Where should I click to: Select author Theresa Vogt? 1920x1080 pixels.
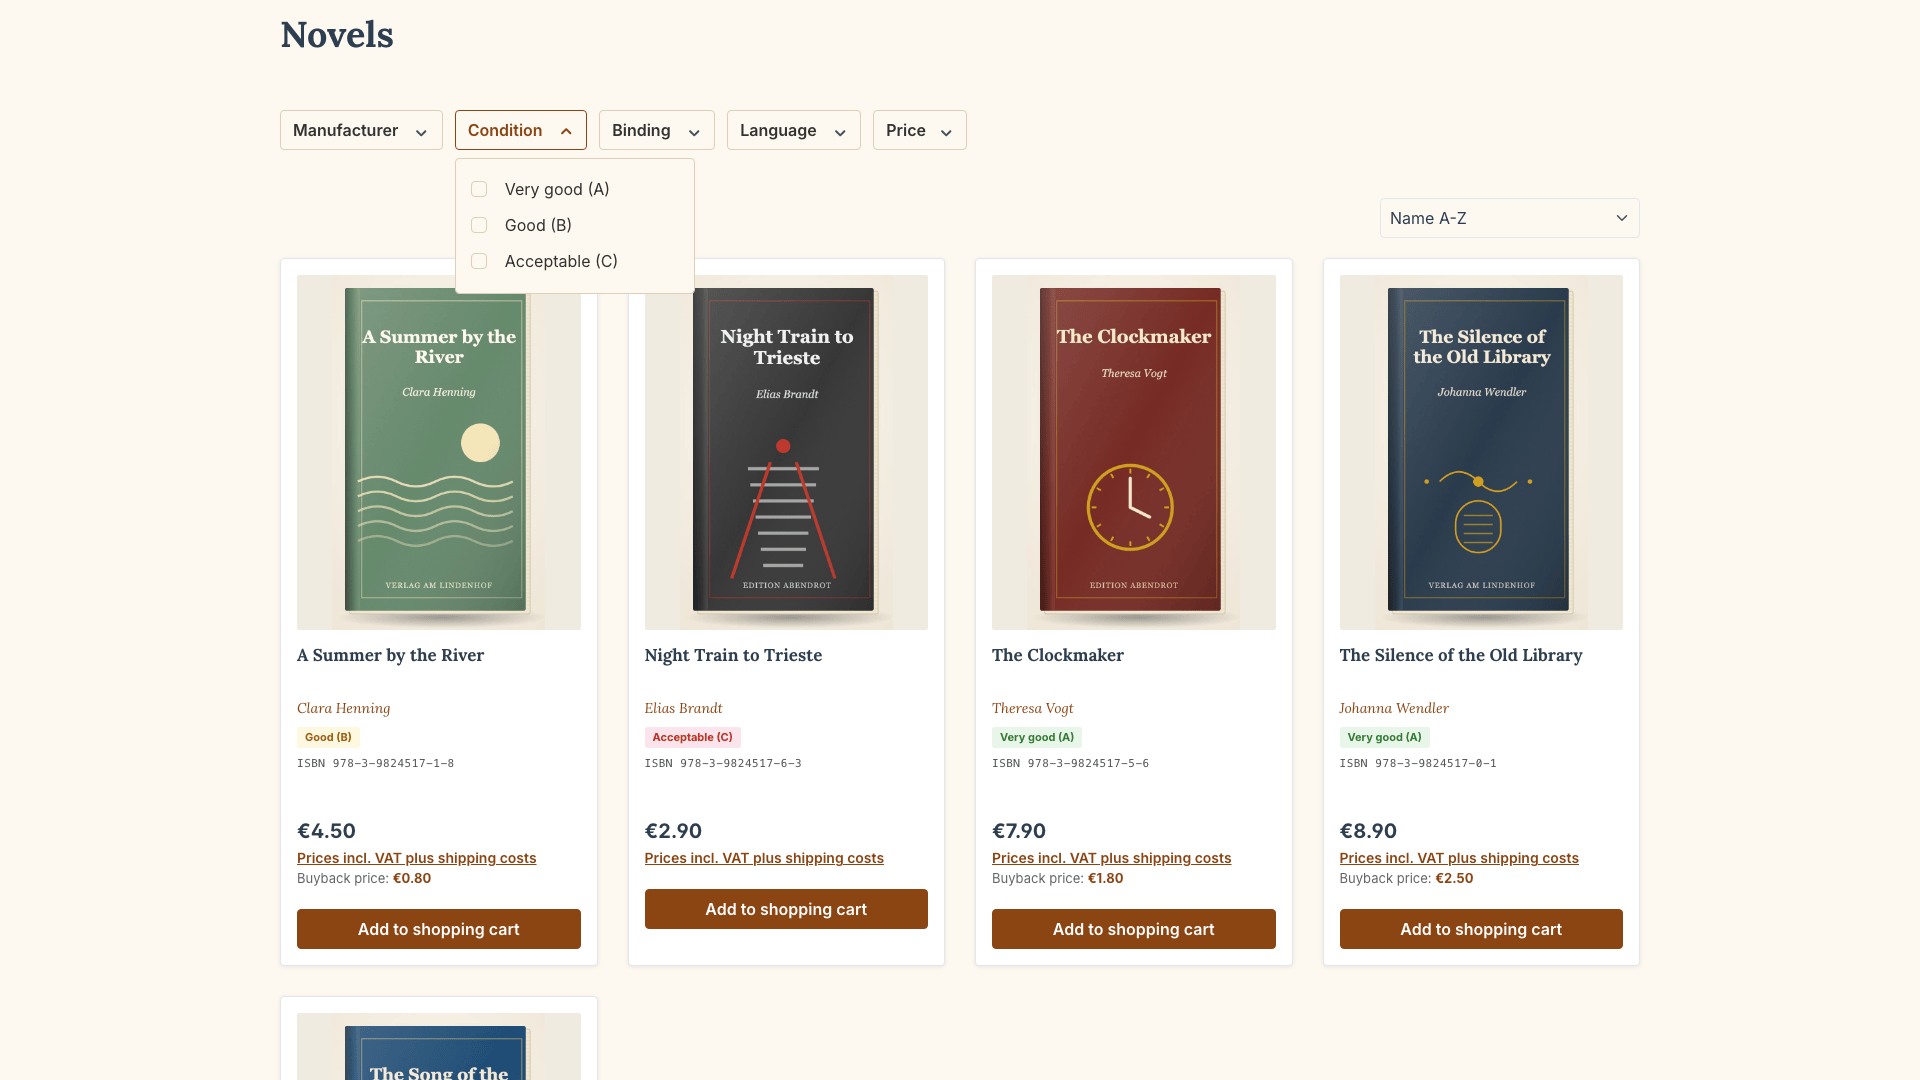[x=1032, y=708]
